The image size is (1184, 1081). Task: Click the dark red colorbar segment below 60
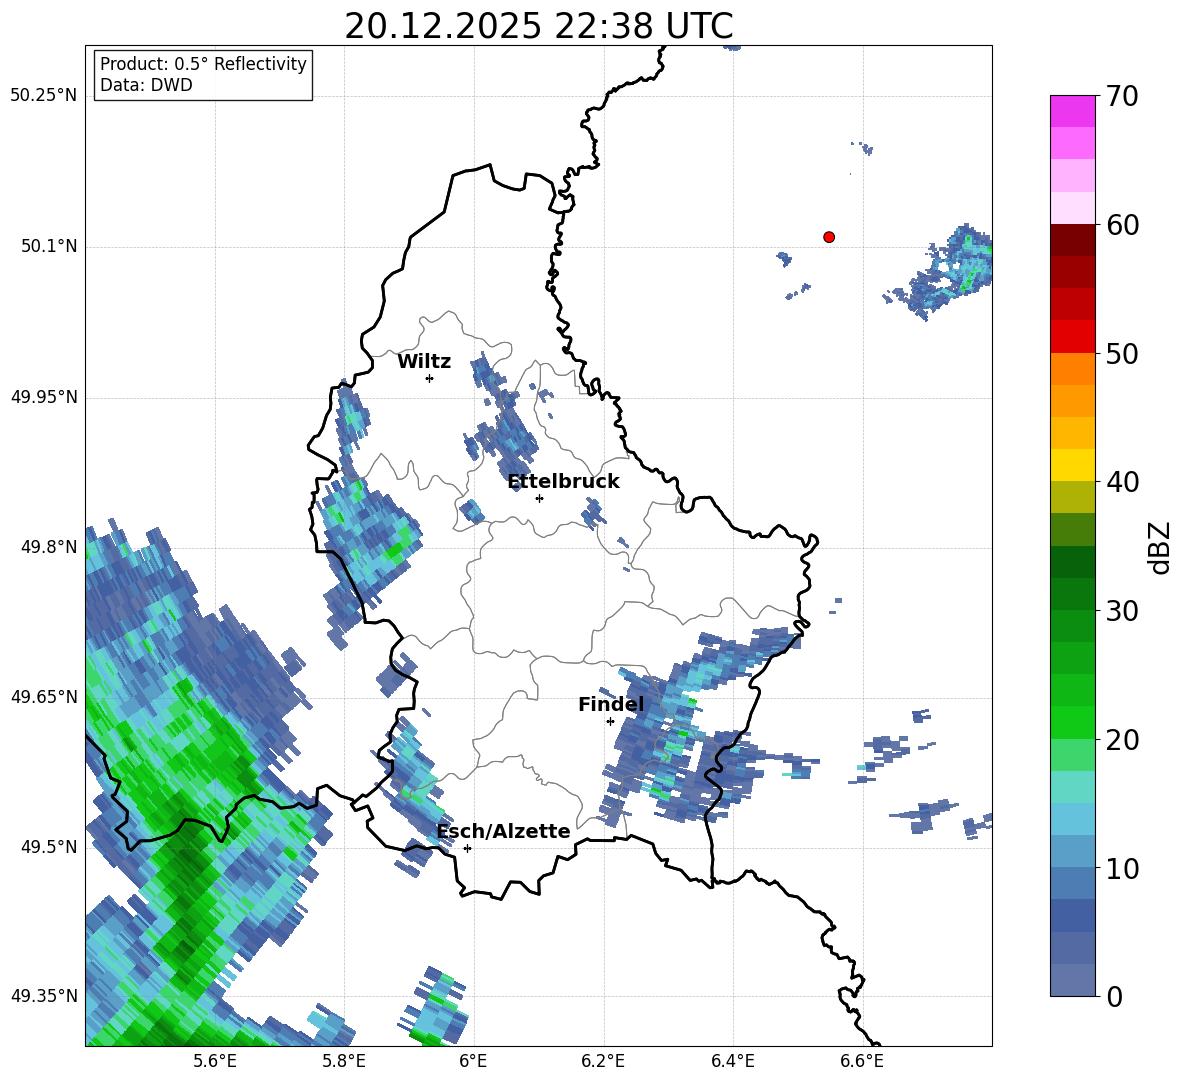pyautogui.click(x=1073, y=239)
